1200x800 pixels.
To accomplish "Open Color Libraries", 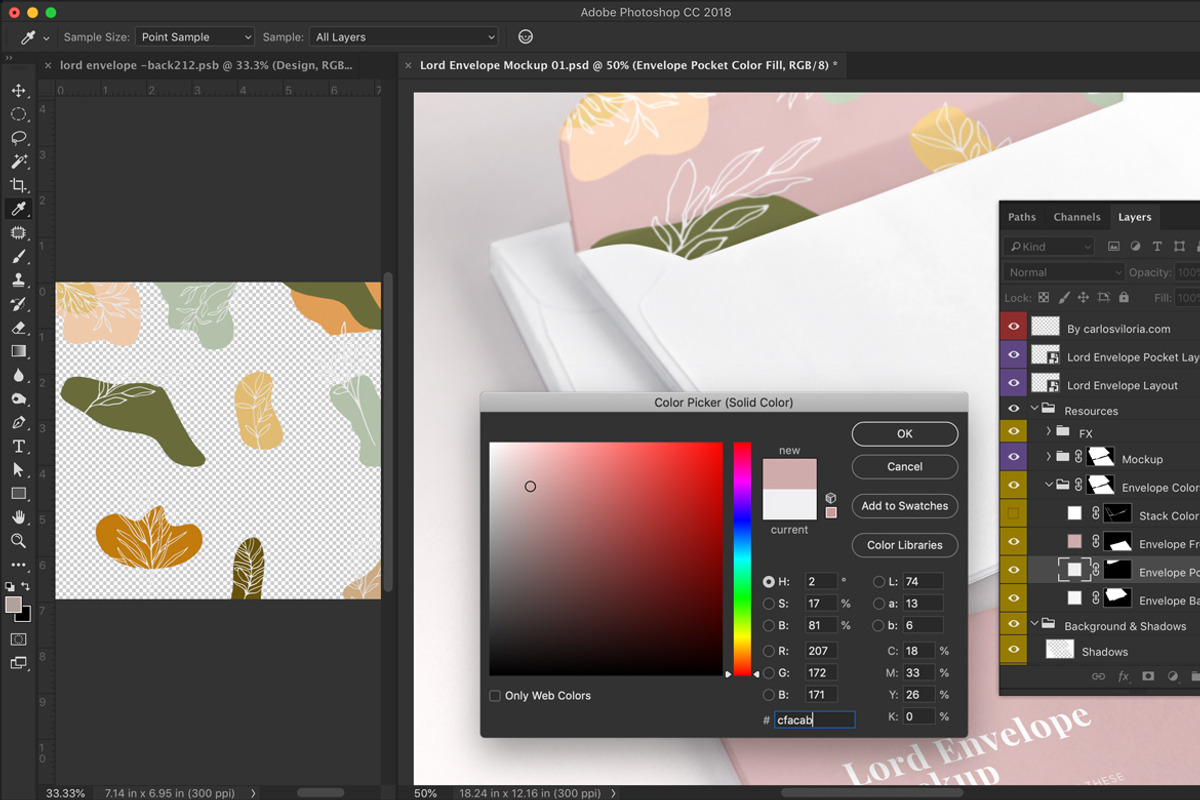I will pos(905,545).
